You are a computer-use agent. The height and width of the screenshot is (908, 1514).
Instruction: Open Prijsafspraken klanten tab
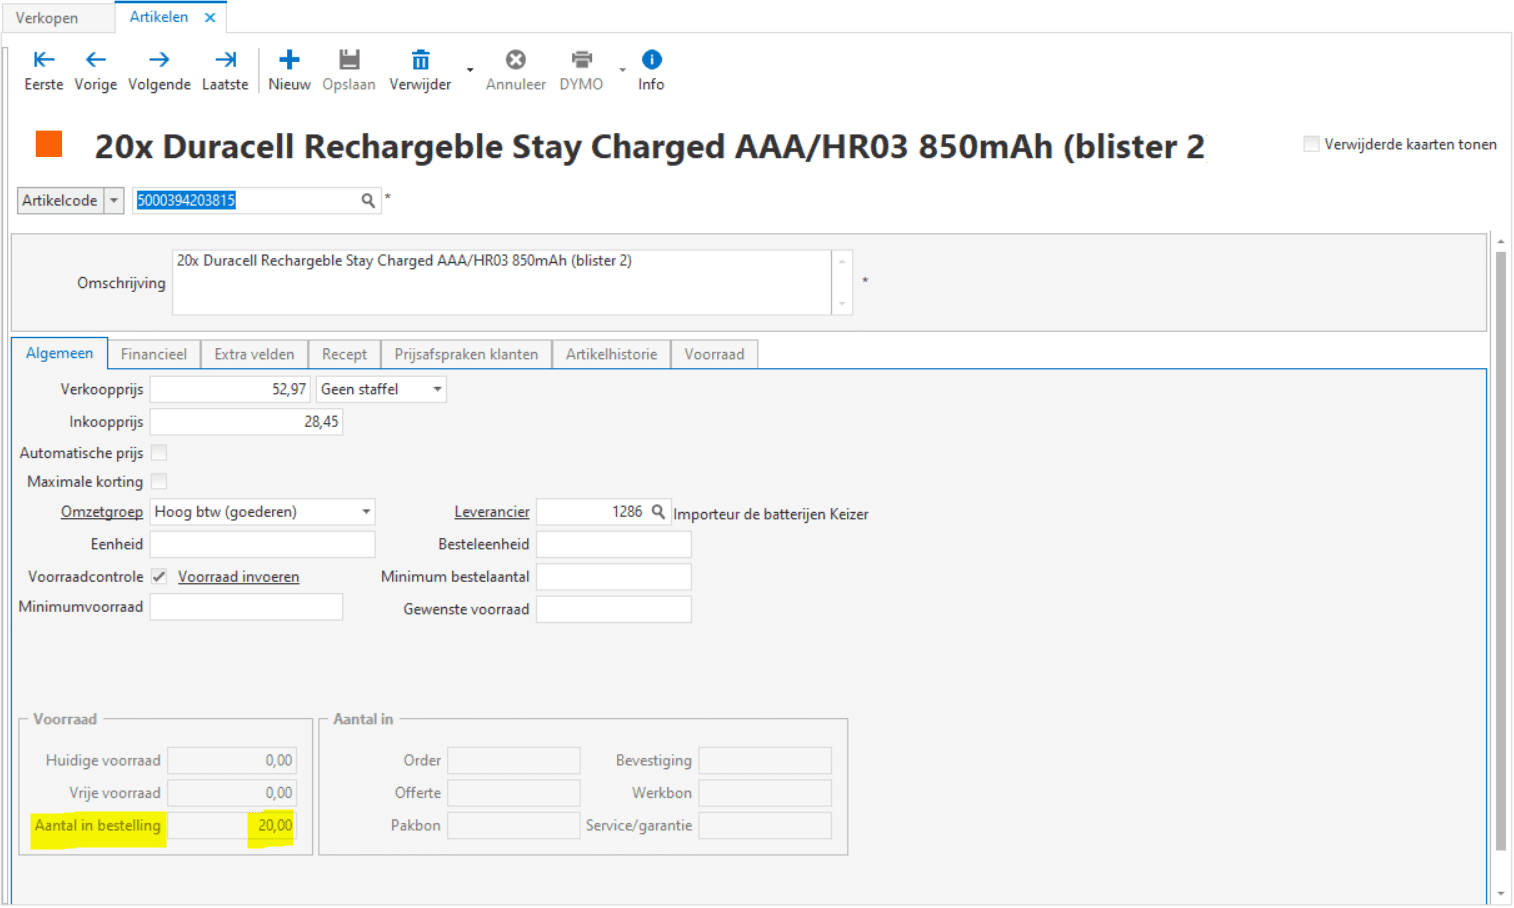[466, 354]
